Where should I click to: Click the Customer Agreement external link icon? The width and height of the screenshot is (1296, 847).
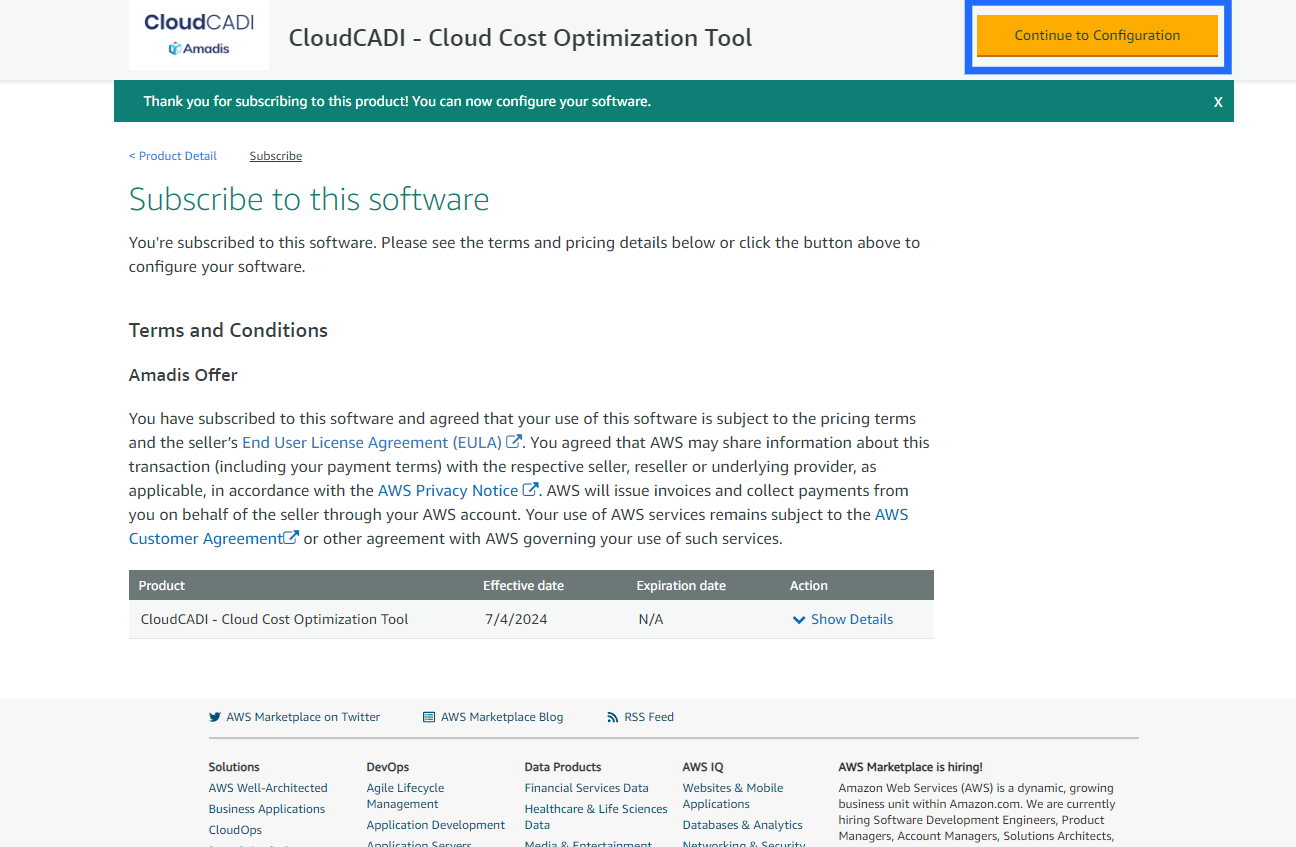291,538
